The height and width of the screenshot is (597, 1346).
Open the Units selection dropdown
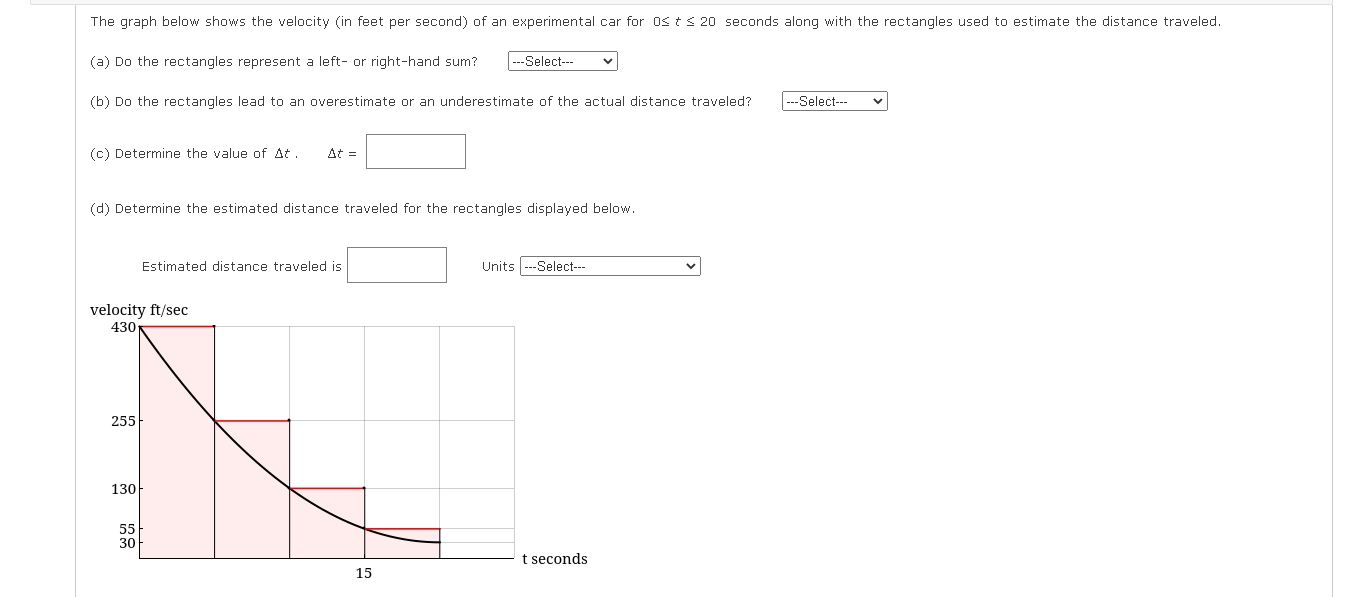[610, 266]
